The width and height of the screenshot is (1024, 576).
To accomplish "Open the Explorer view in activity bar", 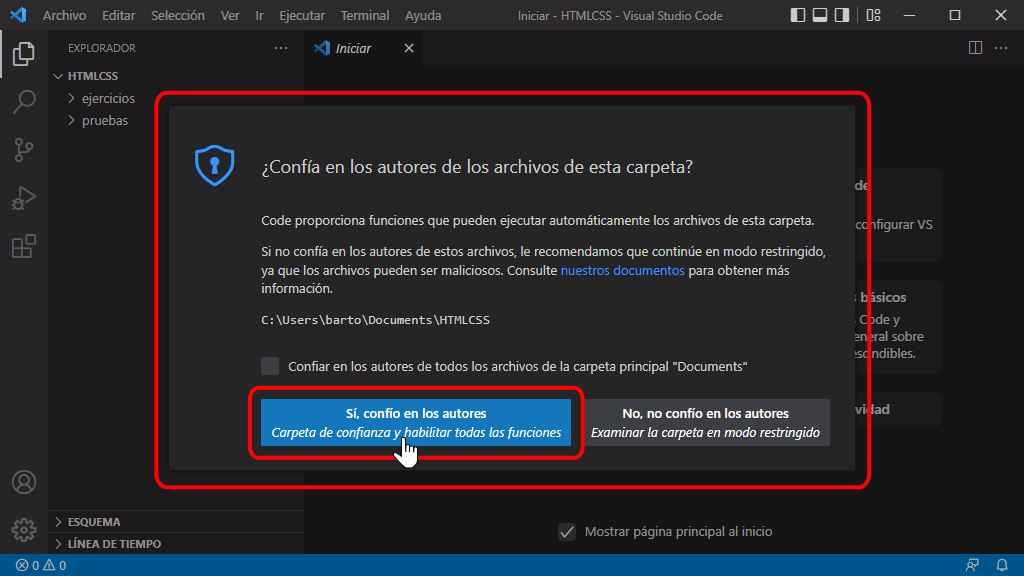I will tap(24, 54).
